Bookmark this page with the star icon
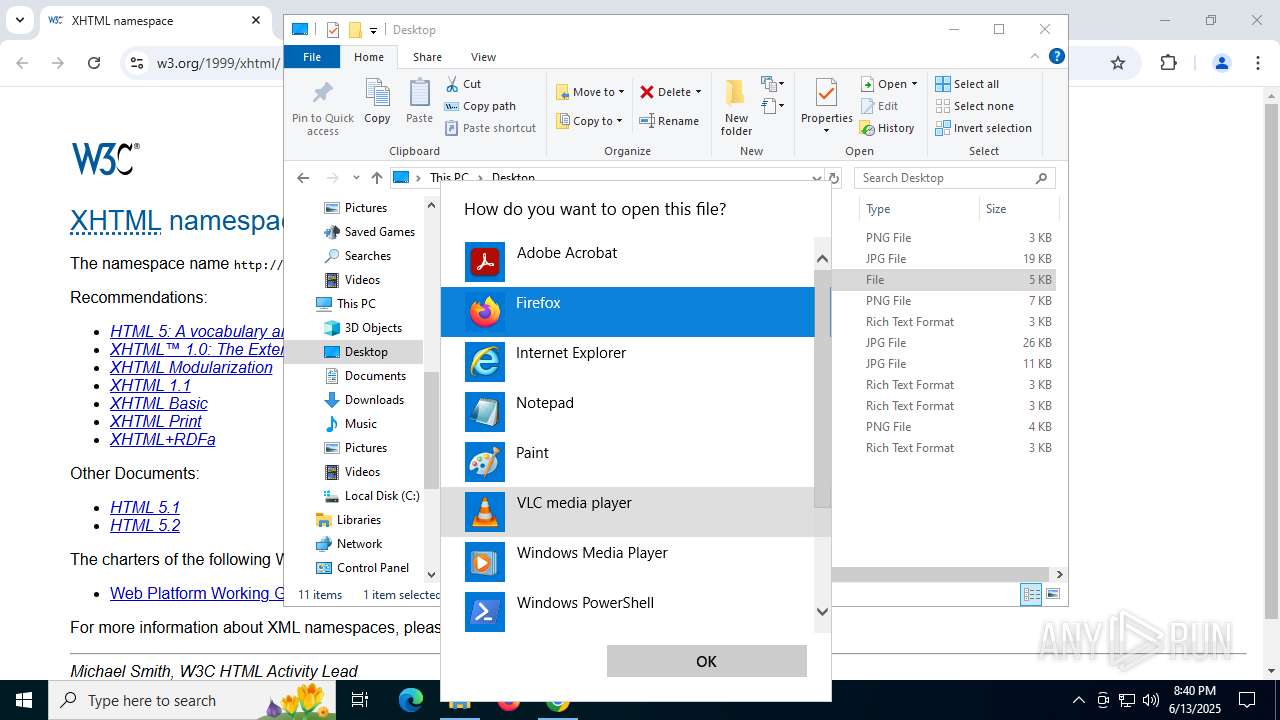This screenshot has height=720, width=1280. (1118, 63)
